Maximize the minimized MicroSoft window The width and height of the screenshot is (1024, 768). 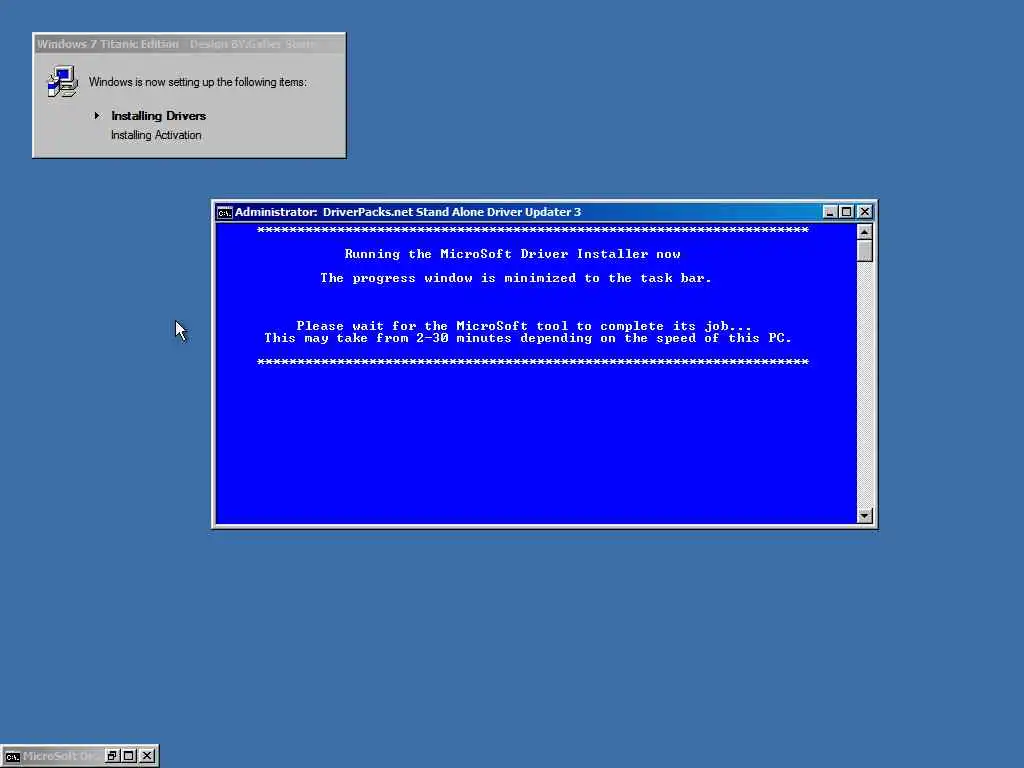pos(129,756)
